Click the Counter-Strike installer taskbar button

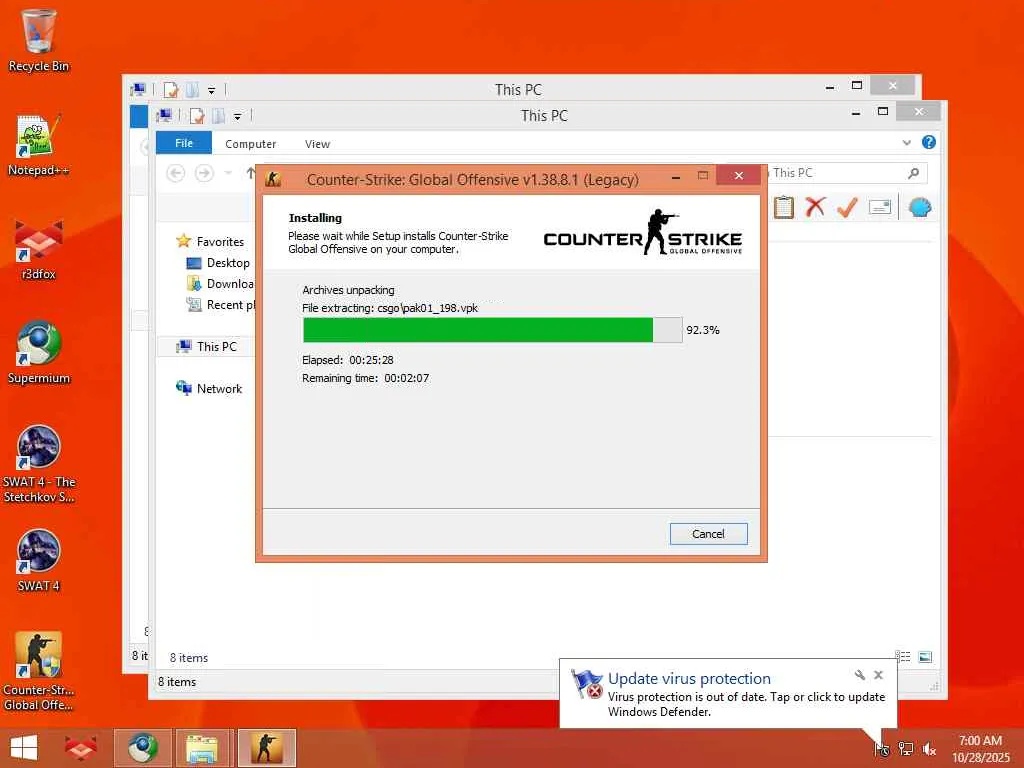coord(266,748)
